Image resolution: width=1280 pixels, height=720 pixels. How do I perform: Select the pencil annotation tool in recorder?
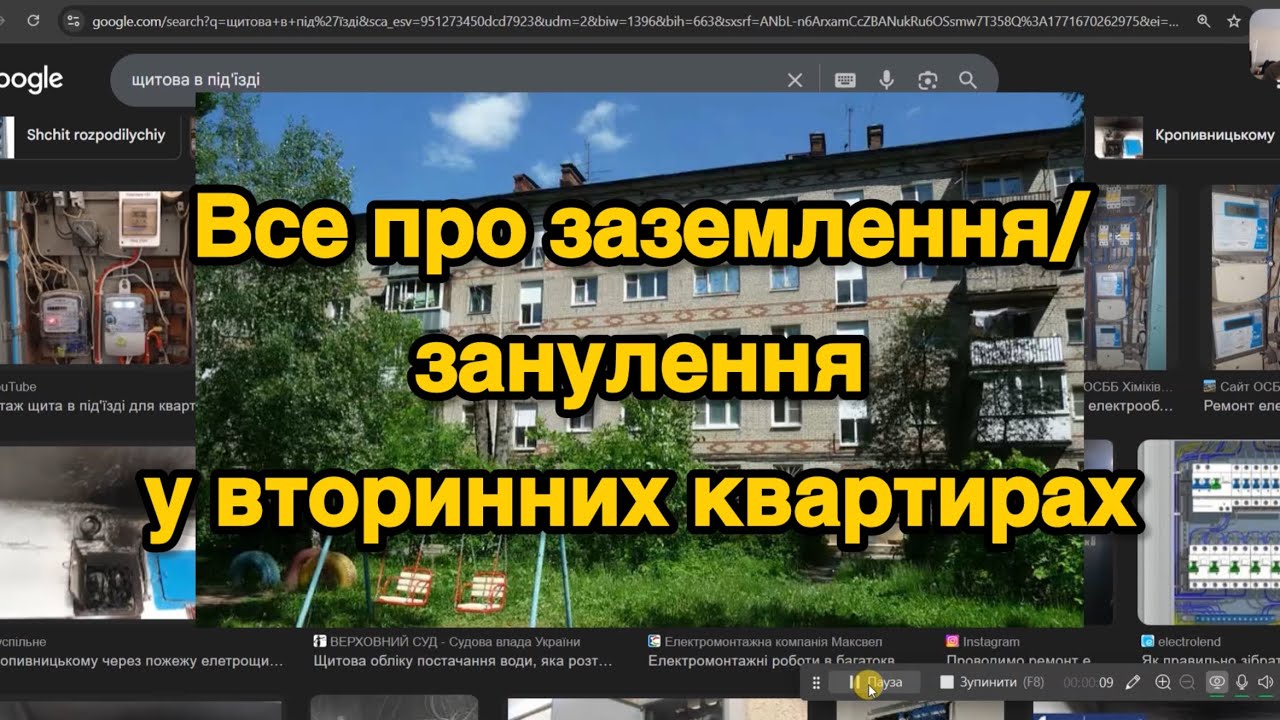tap(1133, 682)
